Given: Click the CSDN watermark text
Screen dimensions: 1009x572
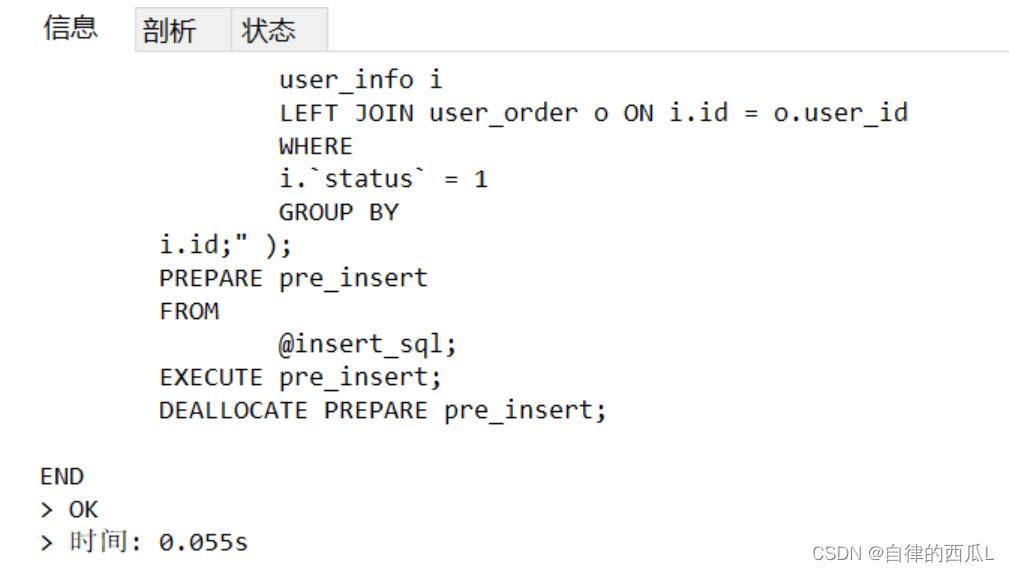Looking at the screenshot, I should pyautogui.click(x=903, y=553).
